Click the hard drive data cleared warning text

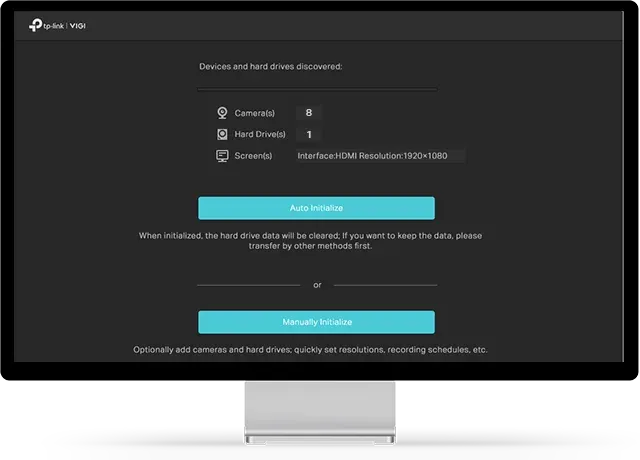(x=310, y=241)
